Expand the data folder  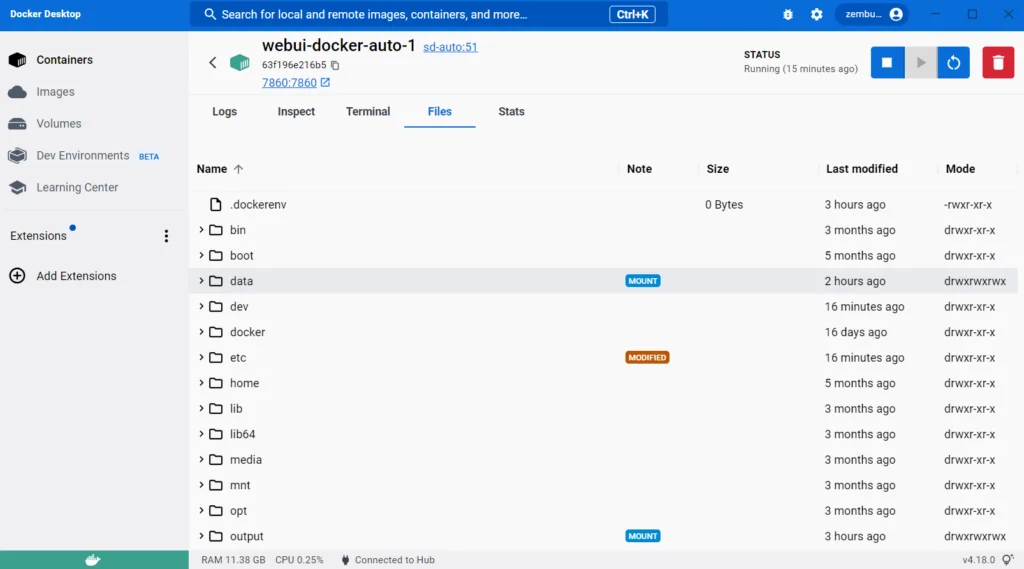click(x=201, y=281)
